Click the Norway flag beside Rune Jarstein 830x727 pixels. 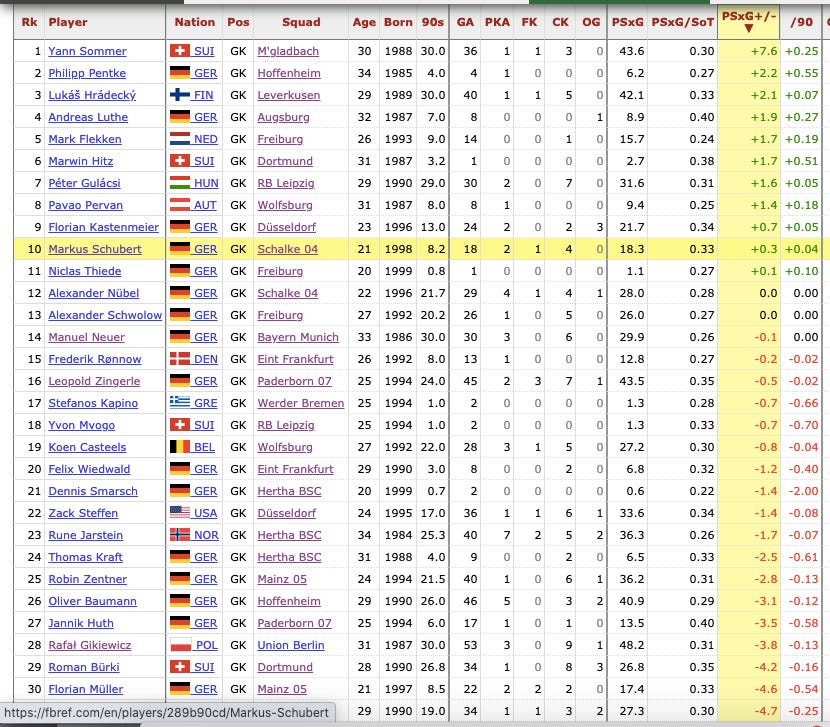[180, 535]
